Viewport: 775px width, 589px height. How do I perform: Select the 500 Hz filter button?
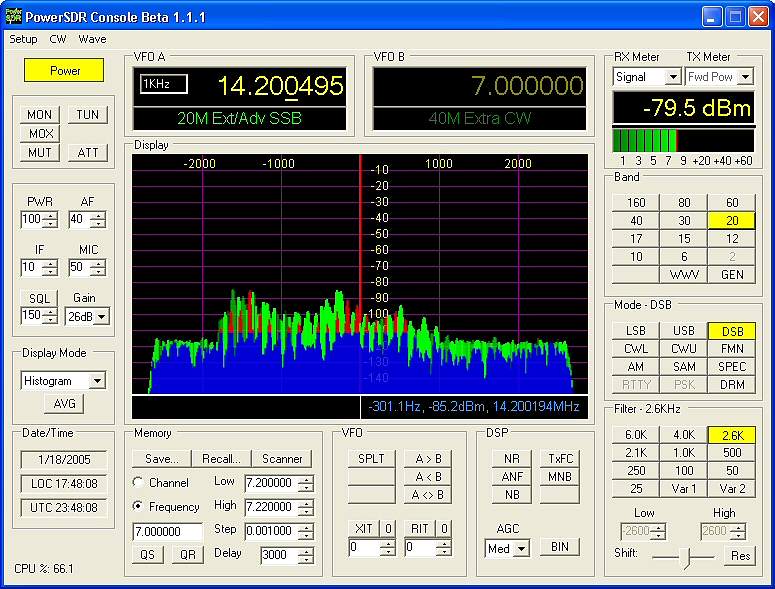pos(732,453)
